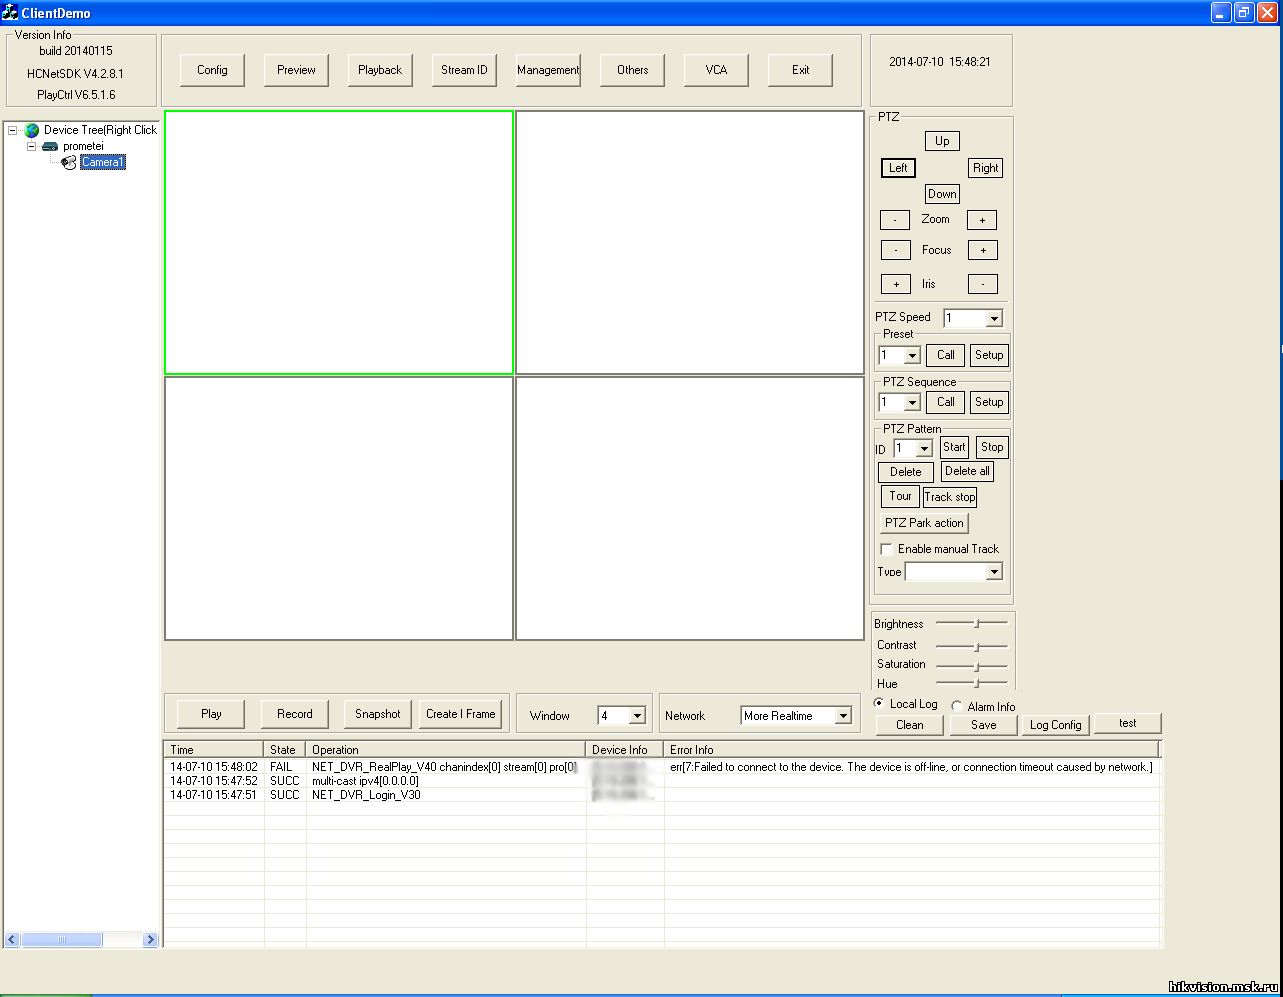Open the PTZ Pattern ID dropdown
The height and width of the screenshot is (997, 1283).
[x=923, y=449]
